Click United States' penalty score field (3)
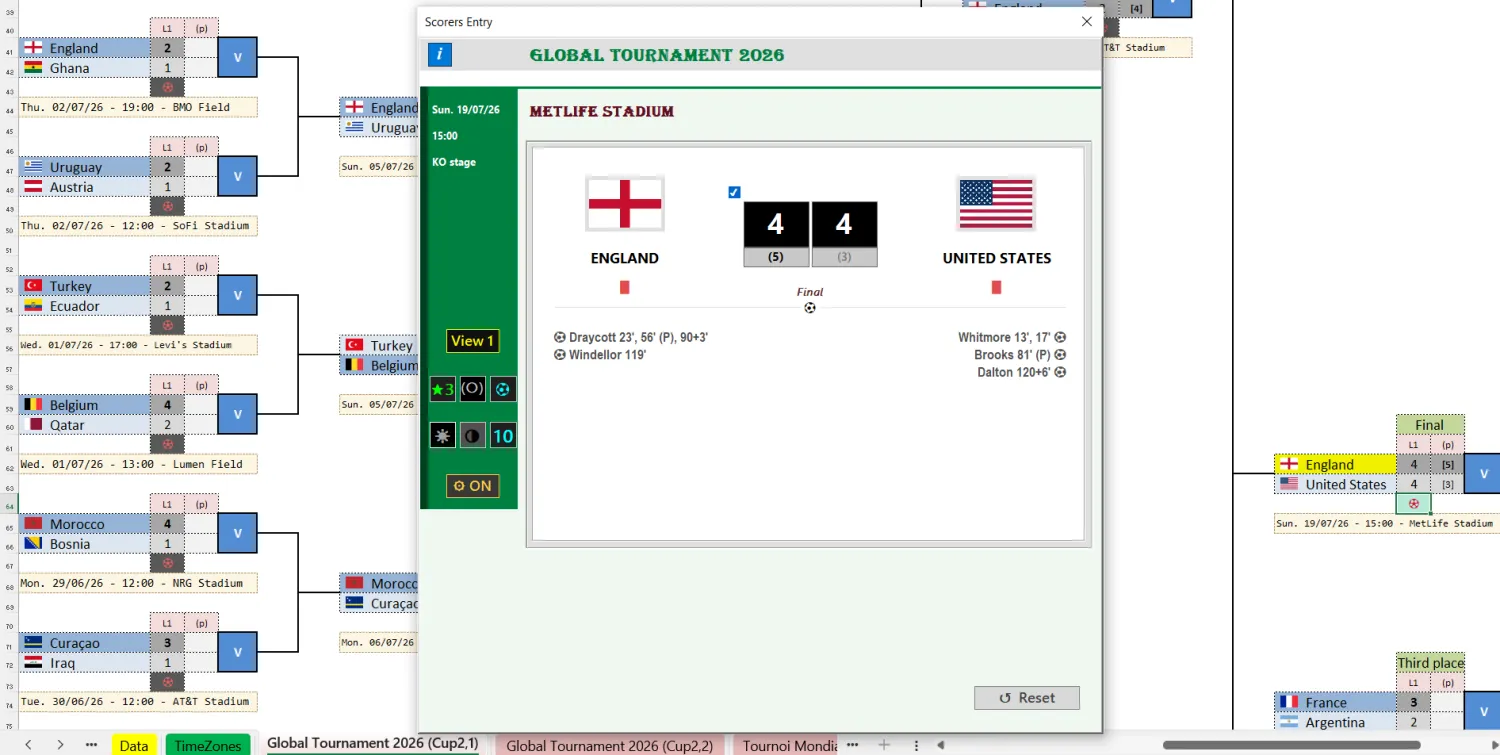The width and height of the screenshot is (1500, 755). [x=844, y=257]
